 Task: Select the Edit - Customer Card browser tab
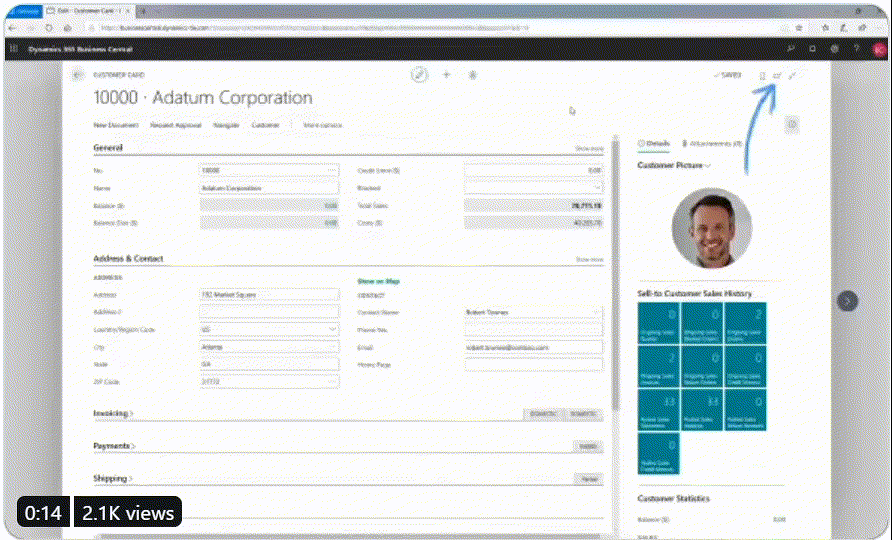89,11
